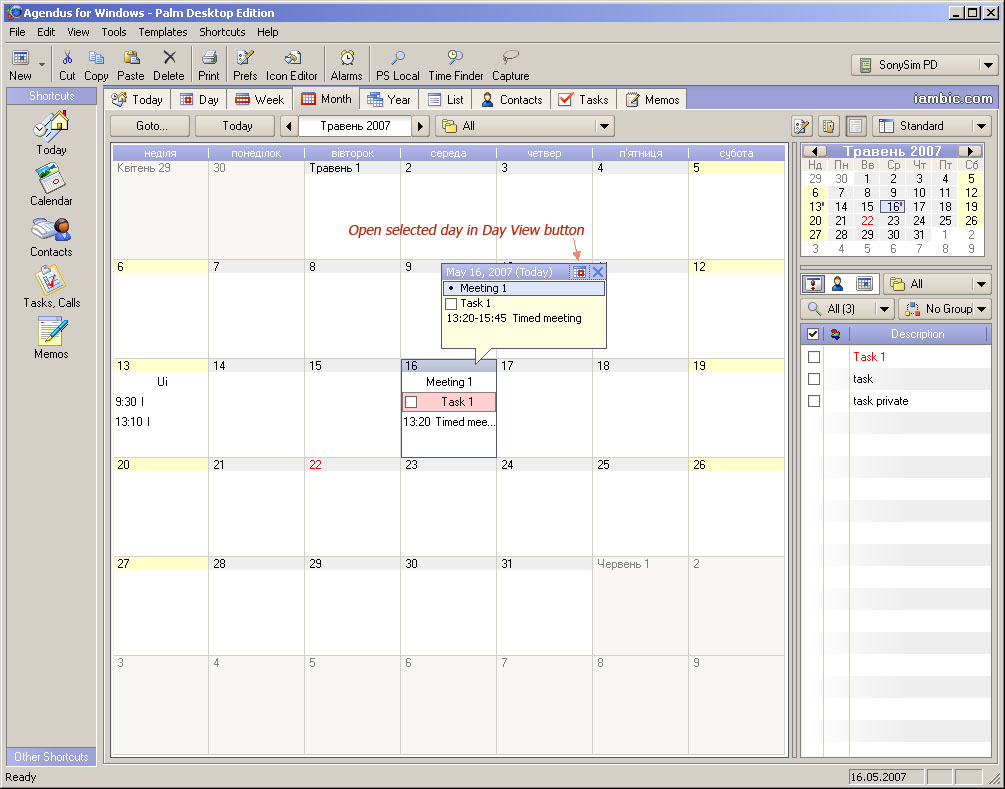Switch to the Tasks tab
1005x789 pixels.
pyautogui.click(x=584, y=100)
